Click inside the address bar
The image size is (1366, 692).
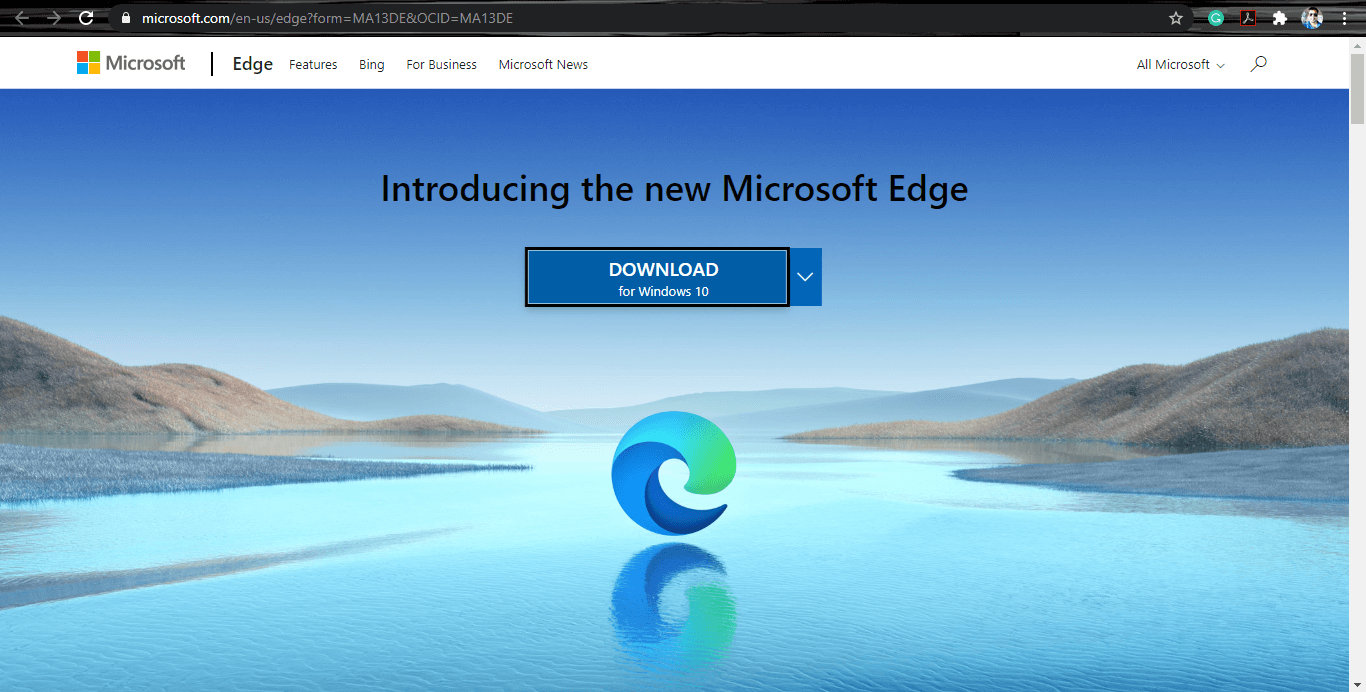(400, 18)
